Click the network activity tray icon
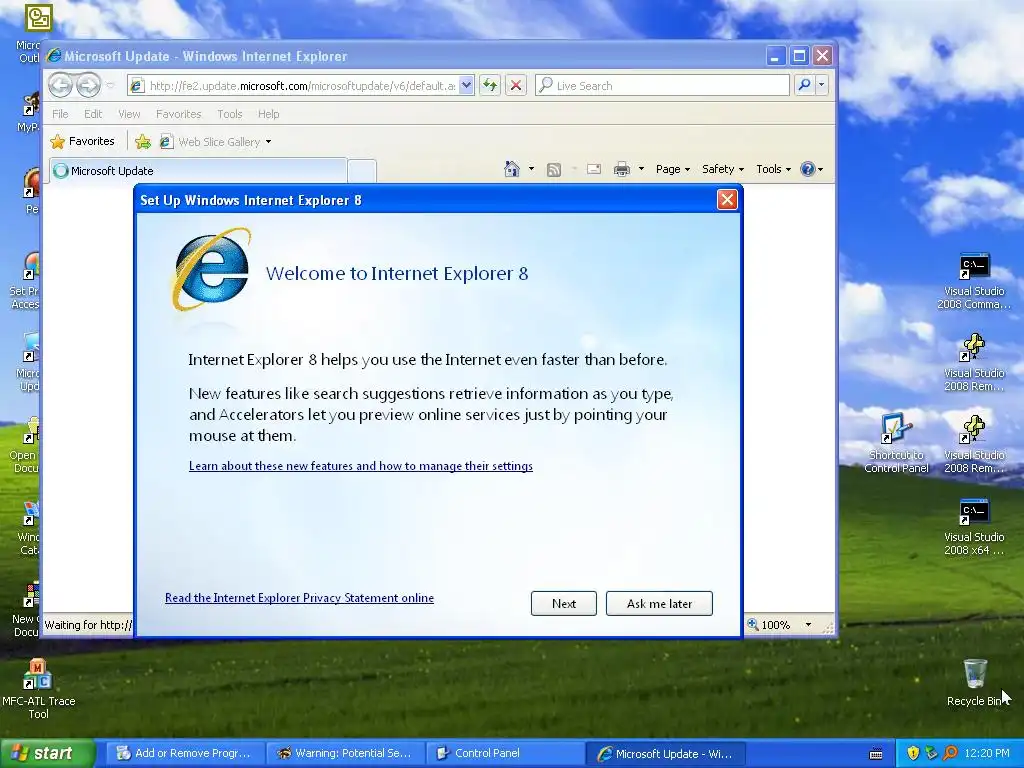 931,753
